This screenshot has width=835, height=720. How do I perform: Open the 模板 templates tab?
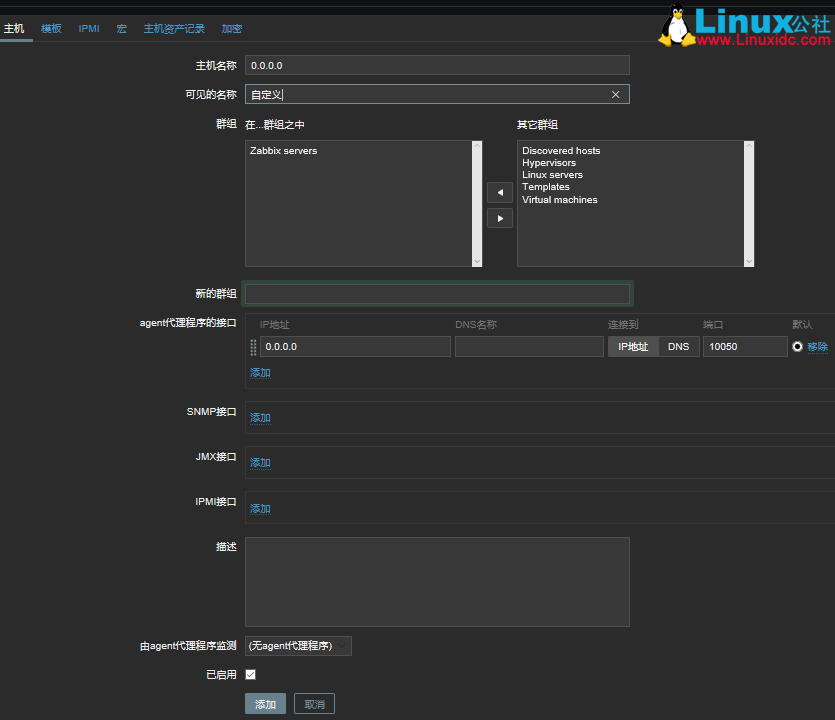51,29
